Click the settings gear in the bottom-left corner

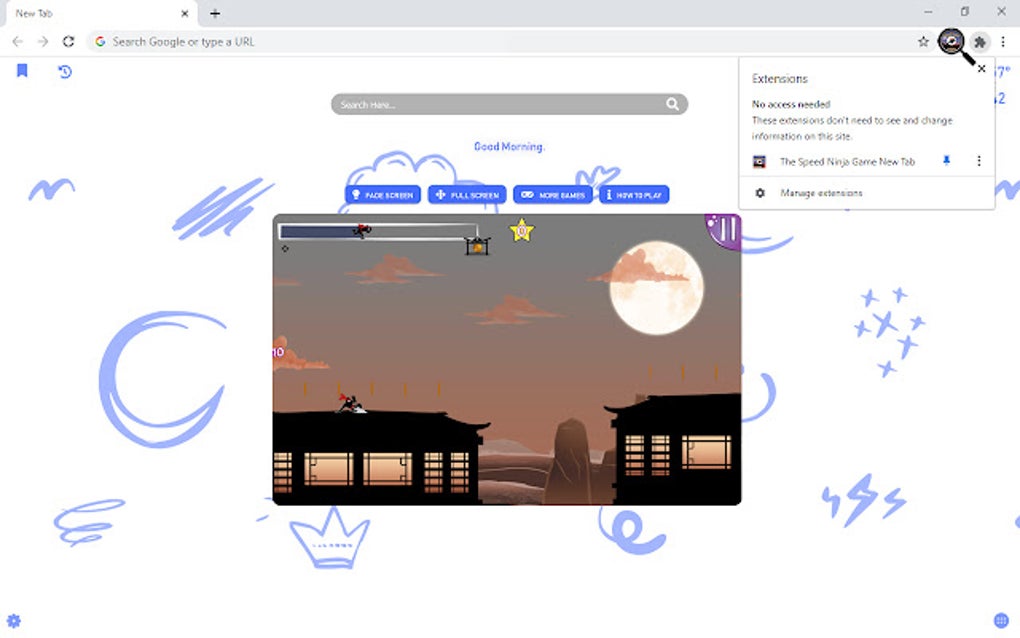(x=16, y=620)
